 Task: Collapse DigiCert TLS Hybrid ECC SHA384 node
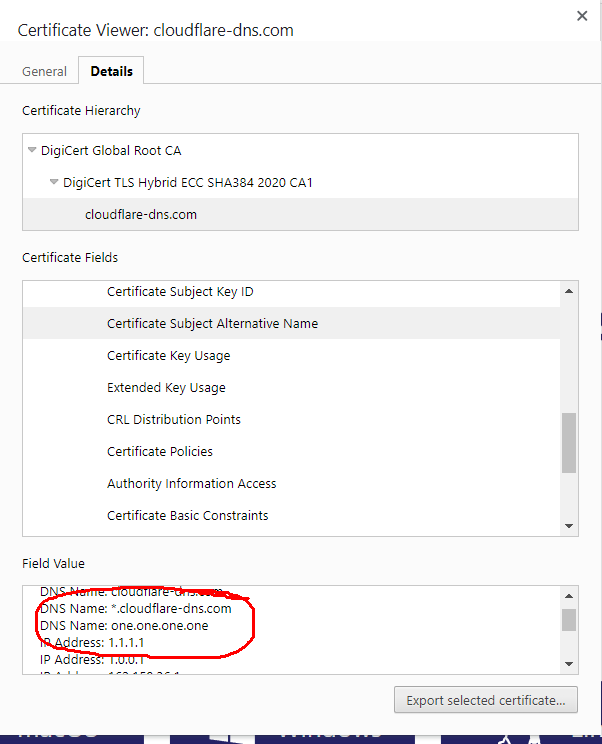click(x=54, y=182)
